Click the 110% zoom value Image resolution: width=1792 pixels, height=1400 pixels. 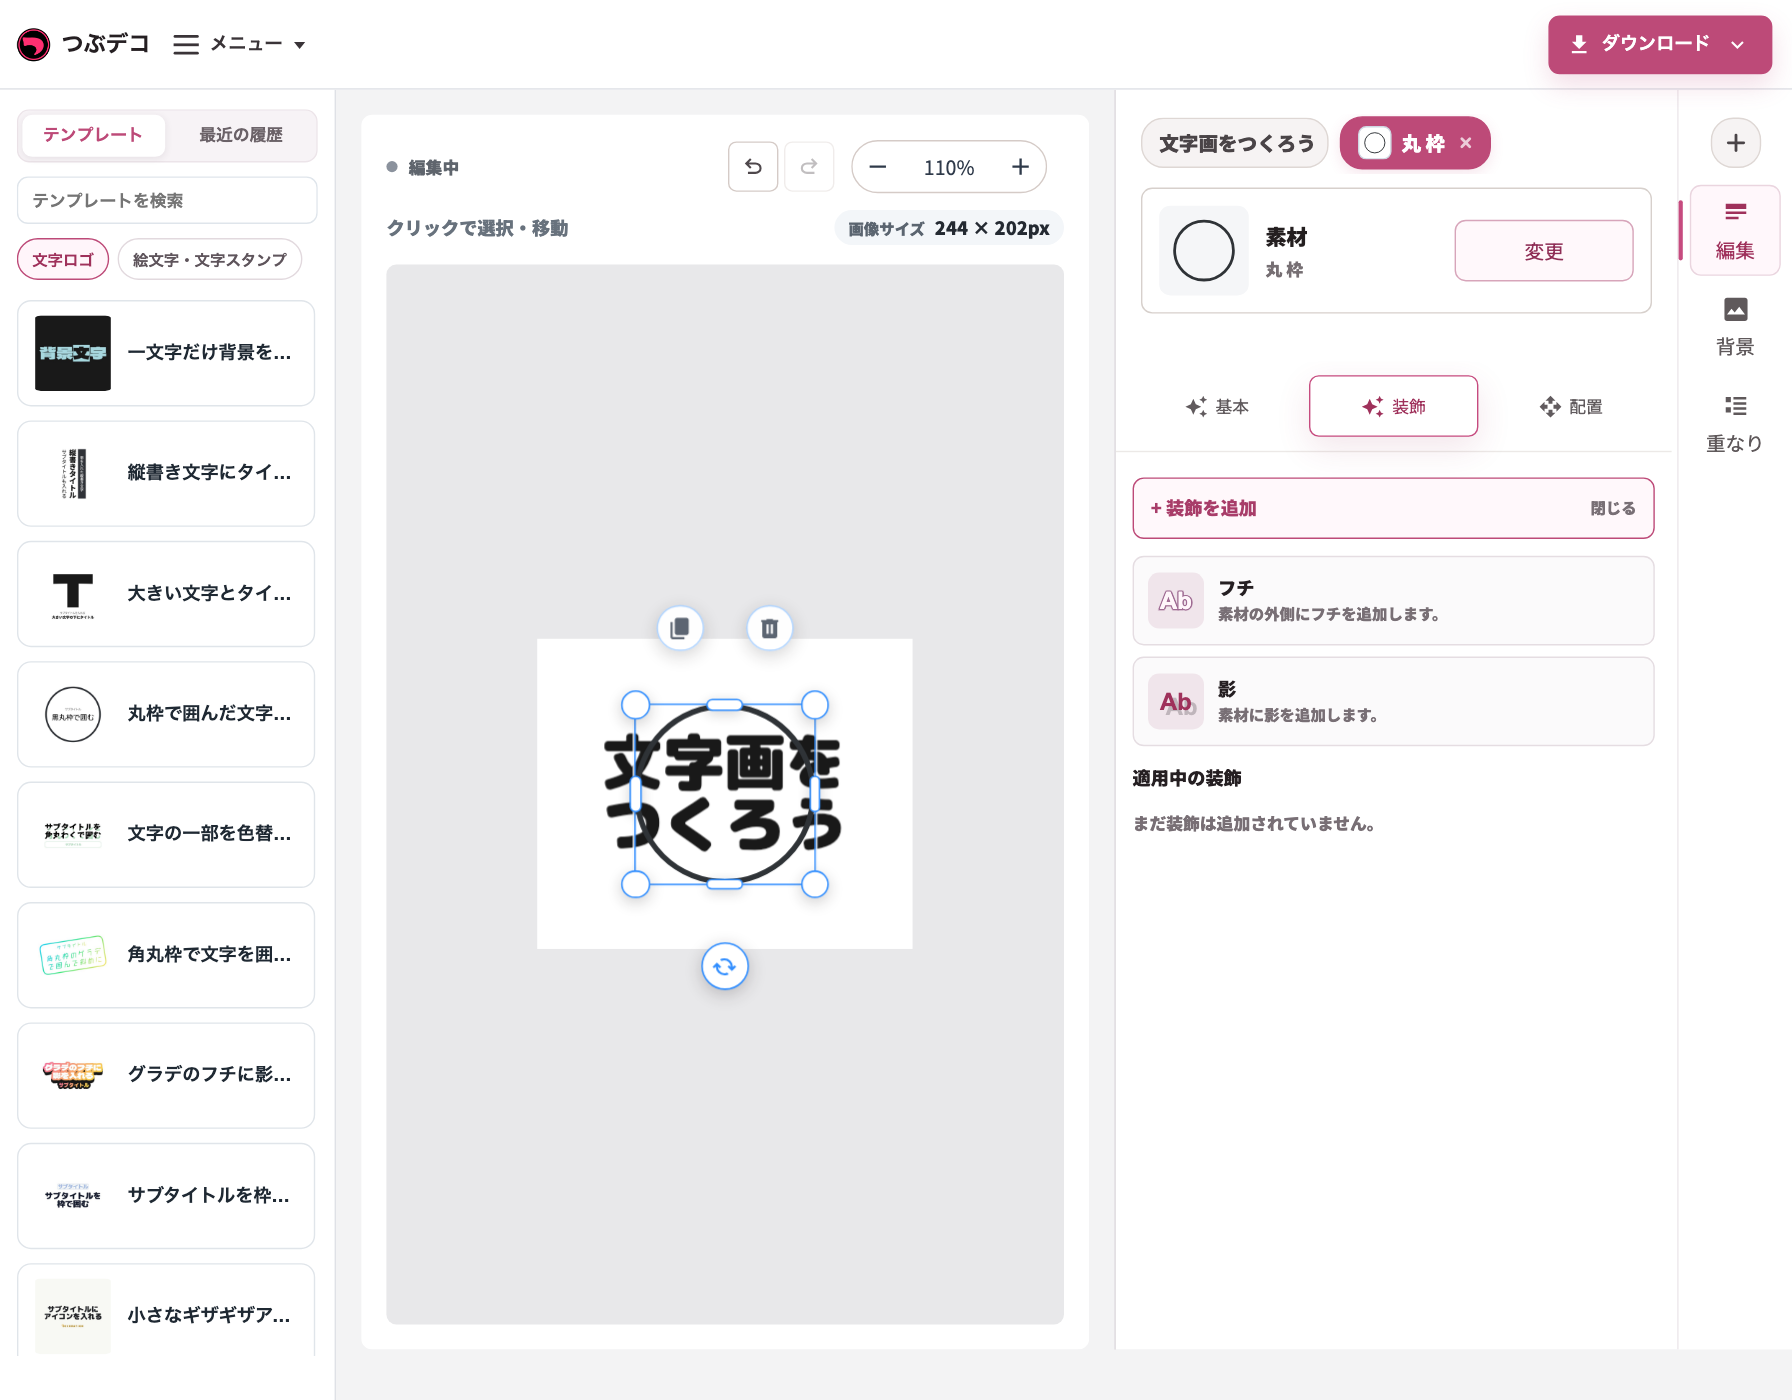pyautogui.click(x=949, y=168)
